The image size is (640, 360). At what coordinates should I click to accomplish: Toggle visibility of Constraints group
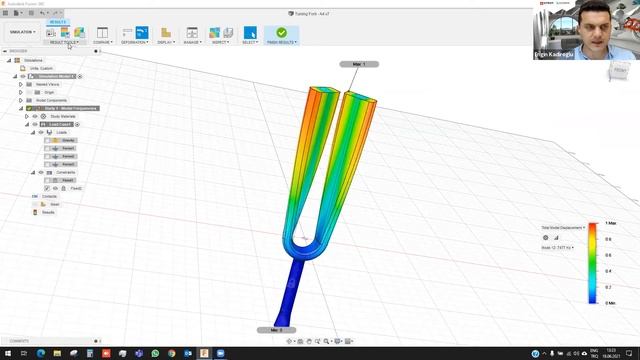tap(41, 172)
